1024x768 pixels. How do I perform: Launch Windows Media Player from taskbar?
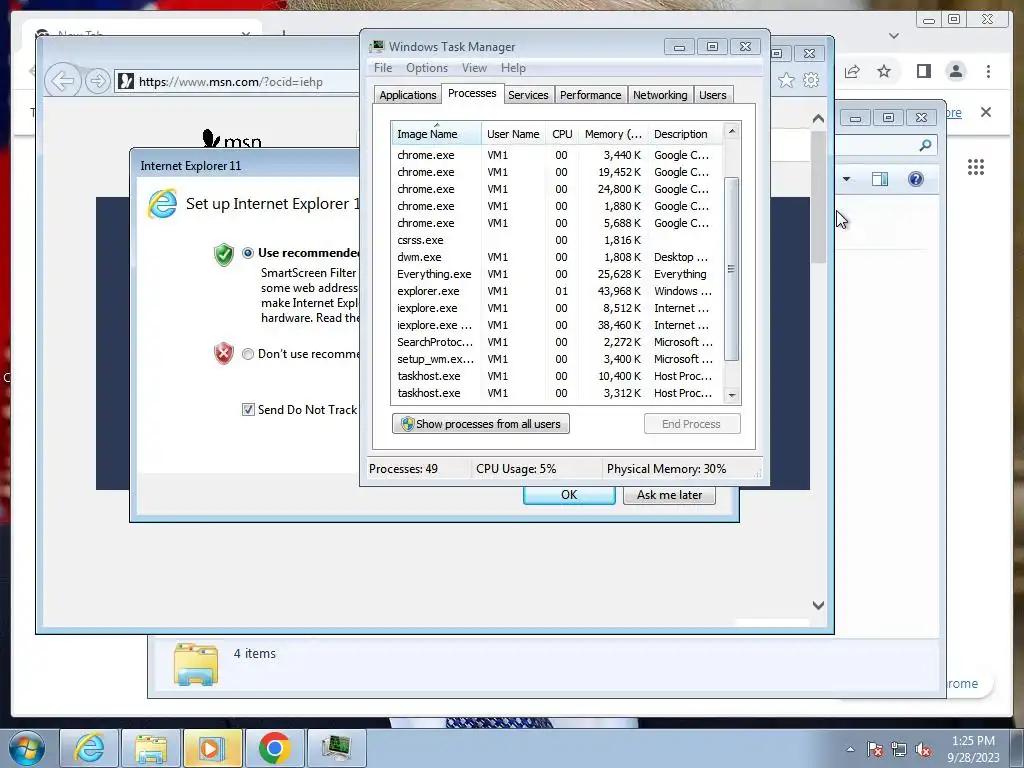point(212,748)
